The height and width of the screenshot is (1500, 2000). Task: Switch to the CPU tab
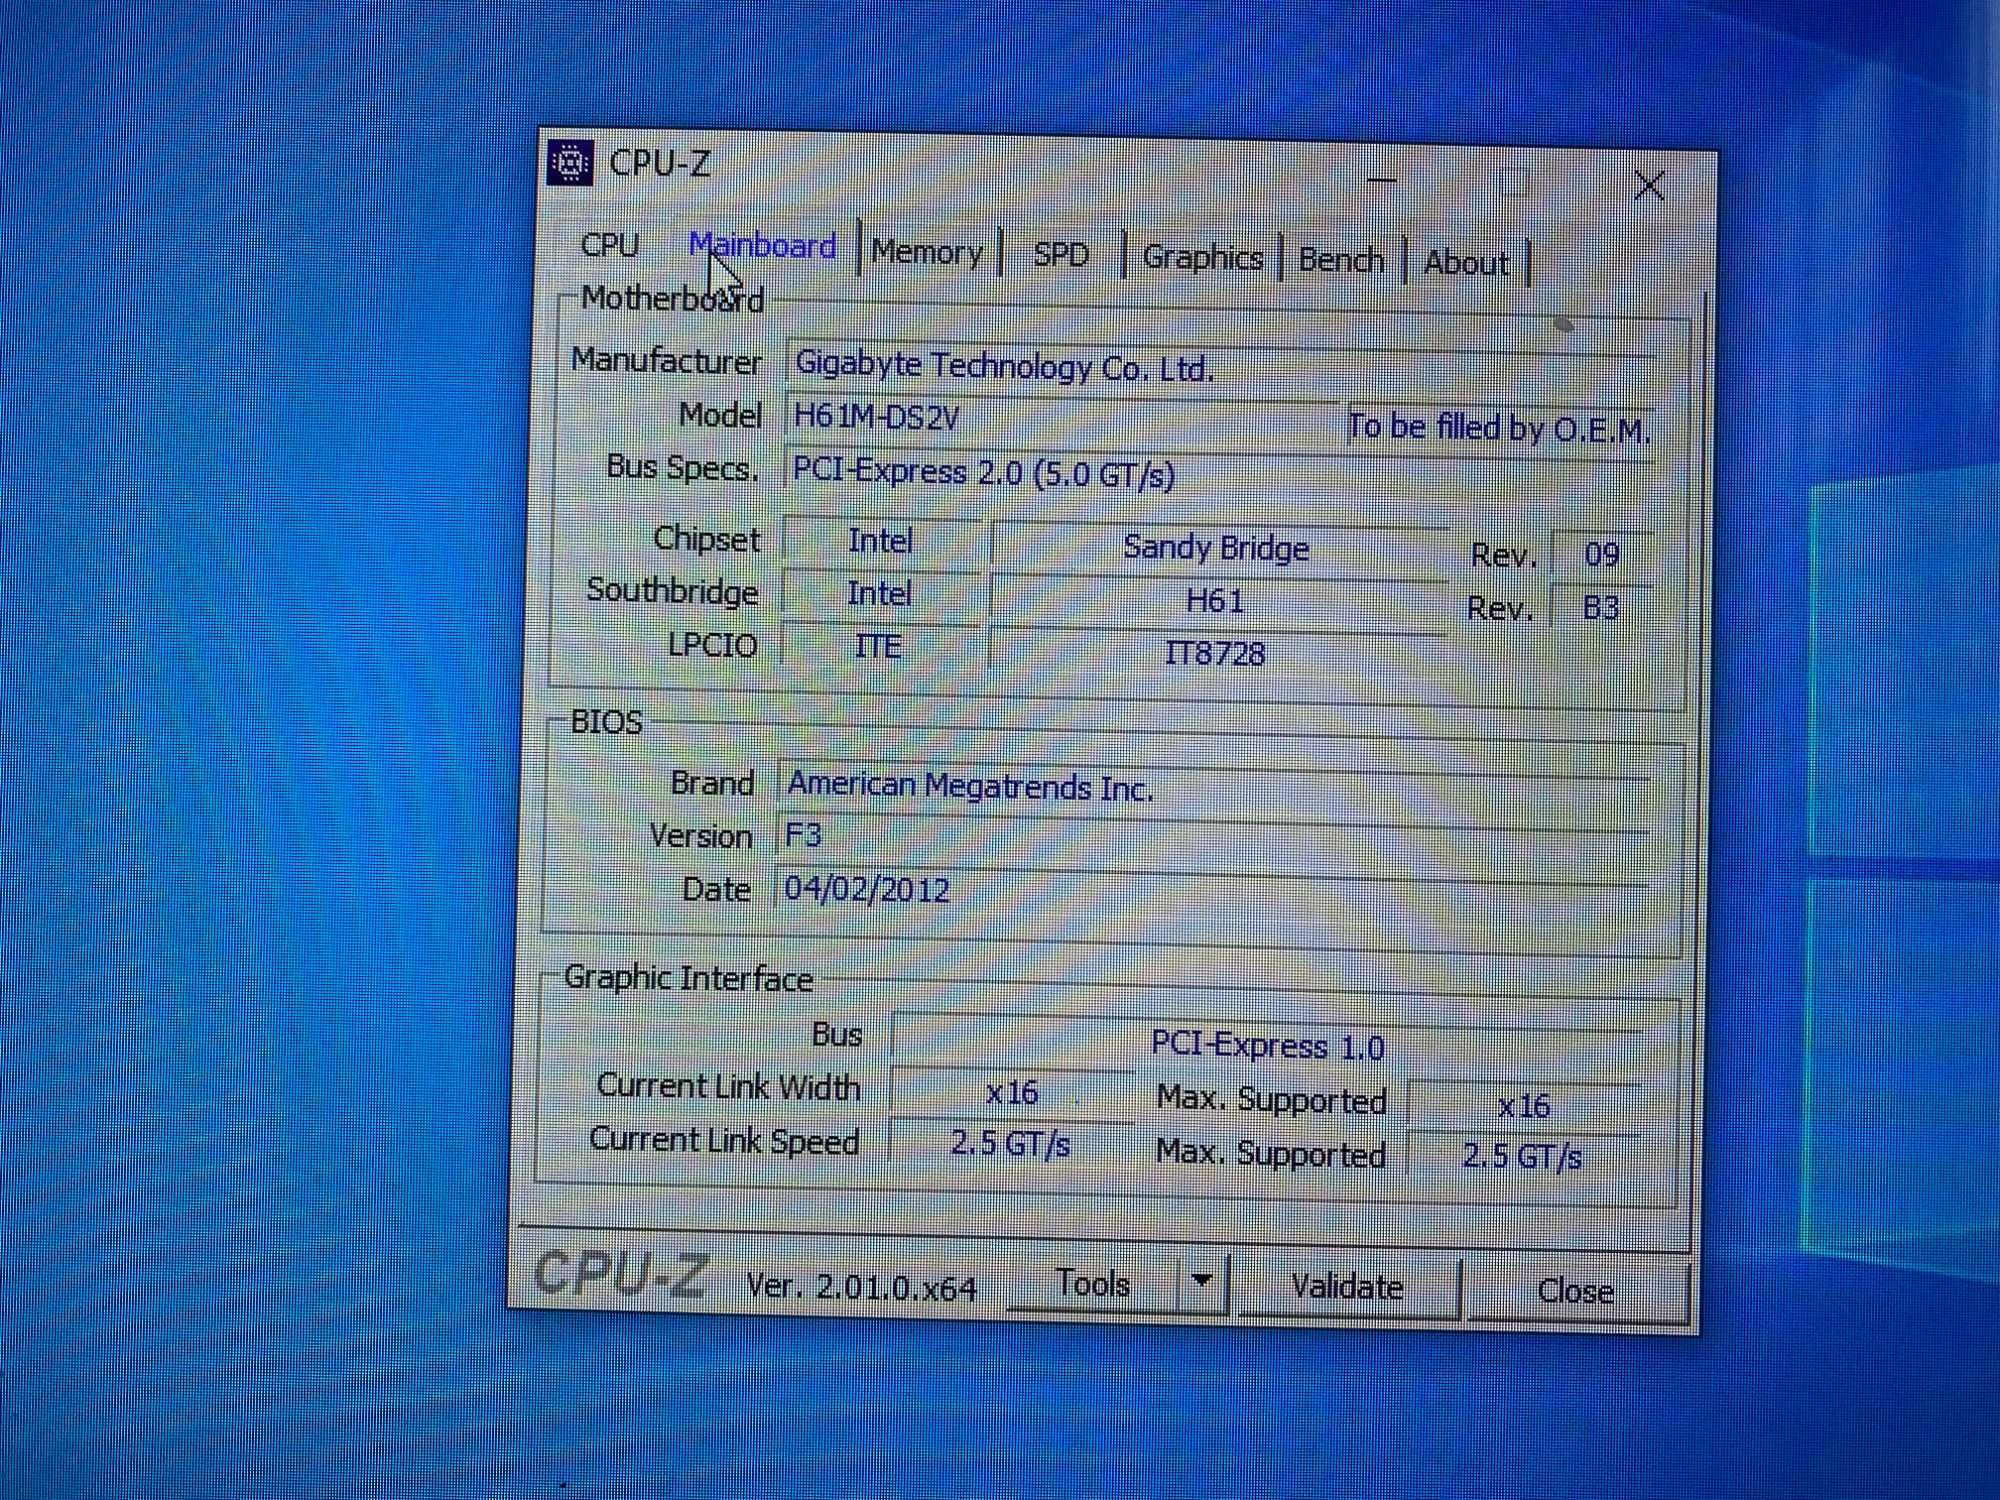tap(609, 245)
